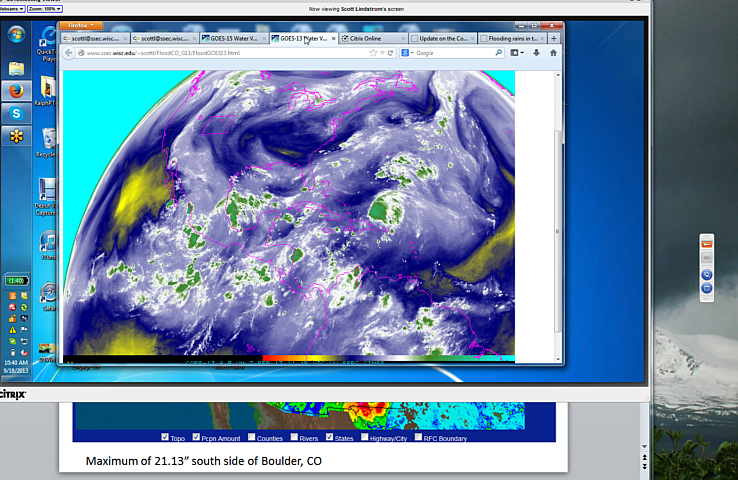Click the Windows Start orb
This screenshot has height=480, width=738.
pyautogui.click(x=16, y=34)
